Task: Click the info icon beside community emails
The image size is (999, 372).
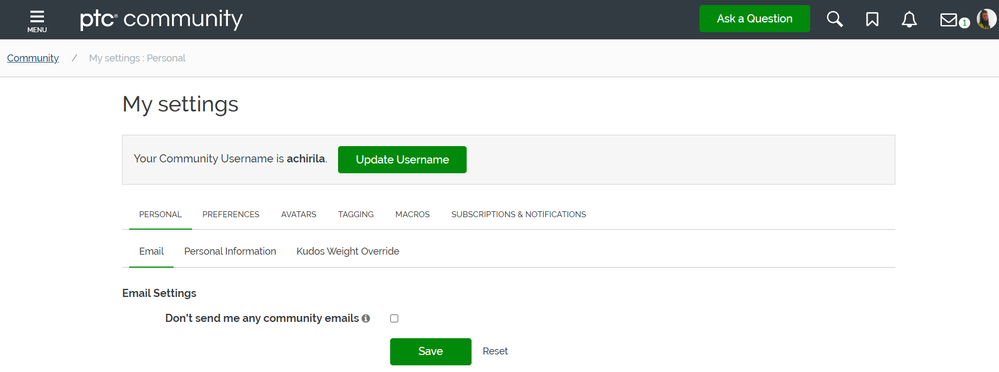Action: pyautogui.click(x=366, y=318)
